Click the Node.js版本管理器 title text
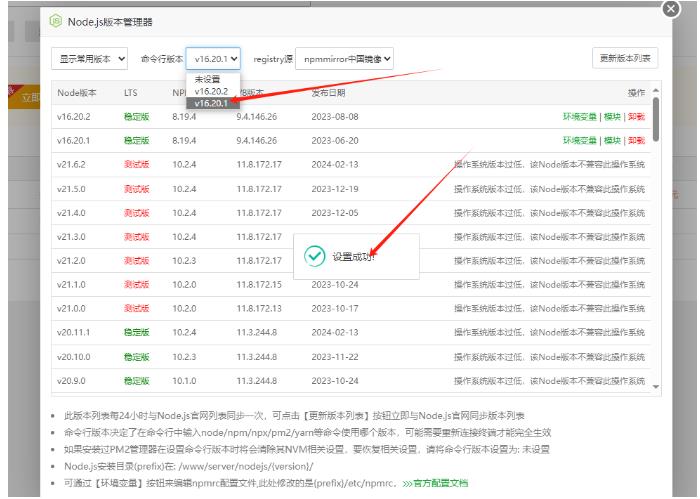 click(110, 22)
